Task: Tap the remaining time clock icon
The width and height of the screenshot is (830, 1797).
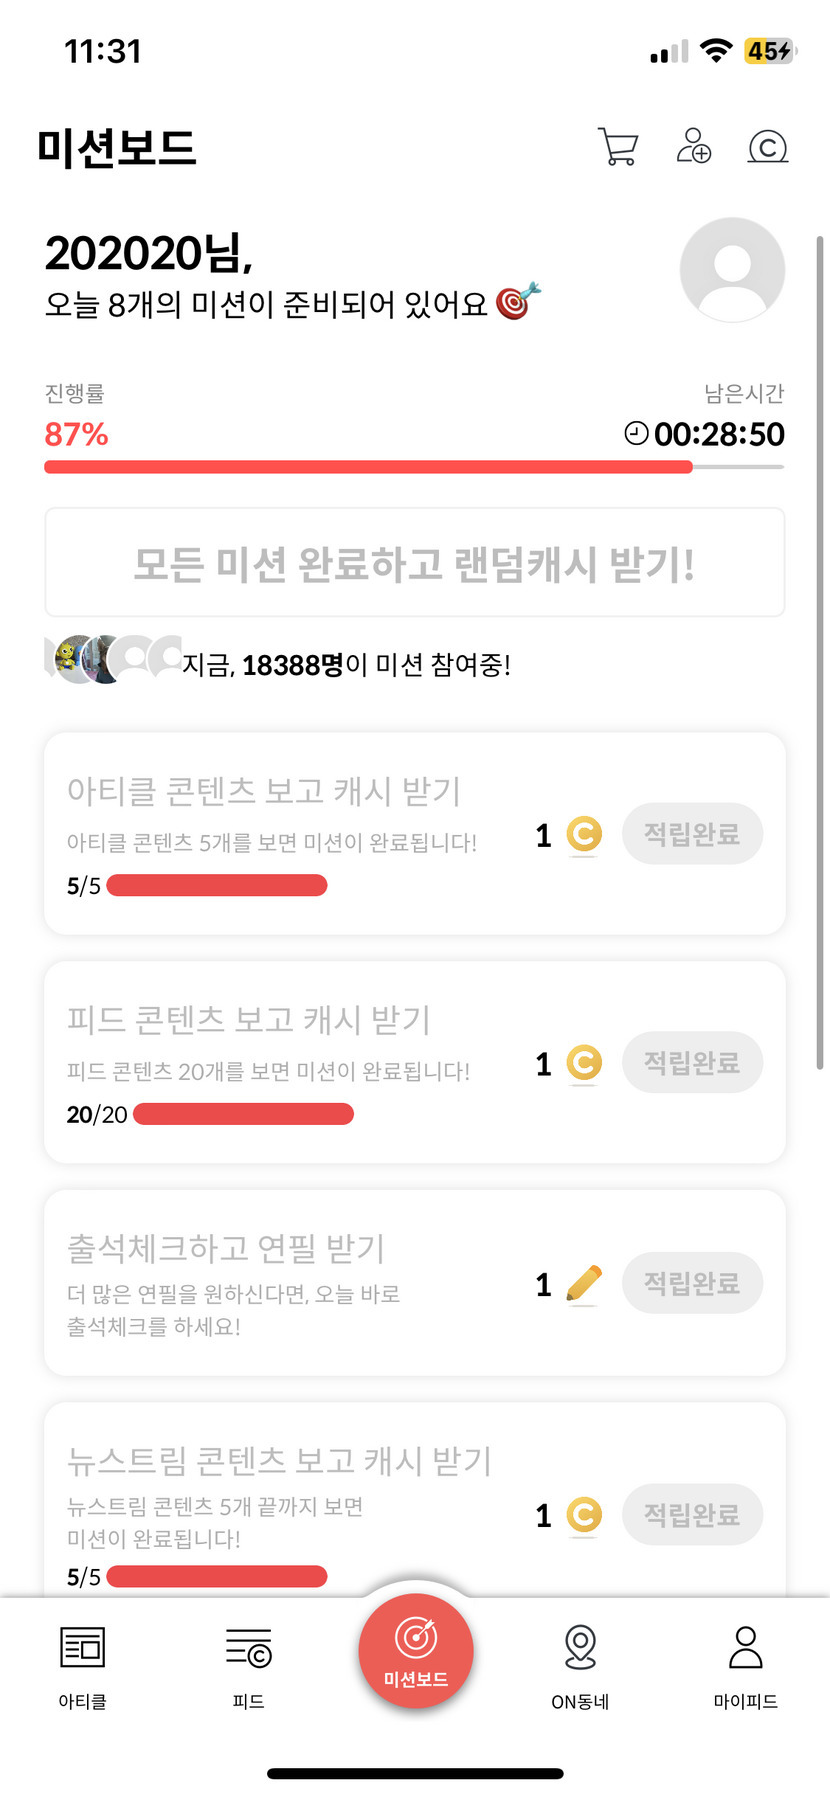Action: point(636,433)
